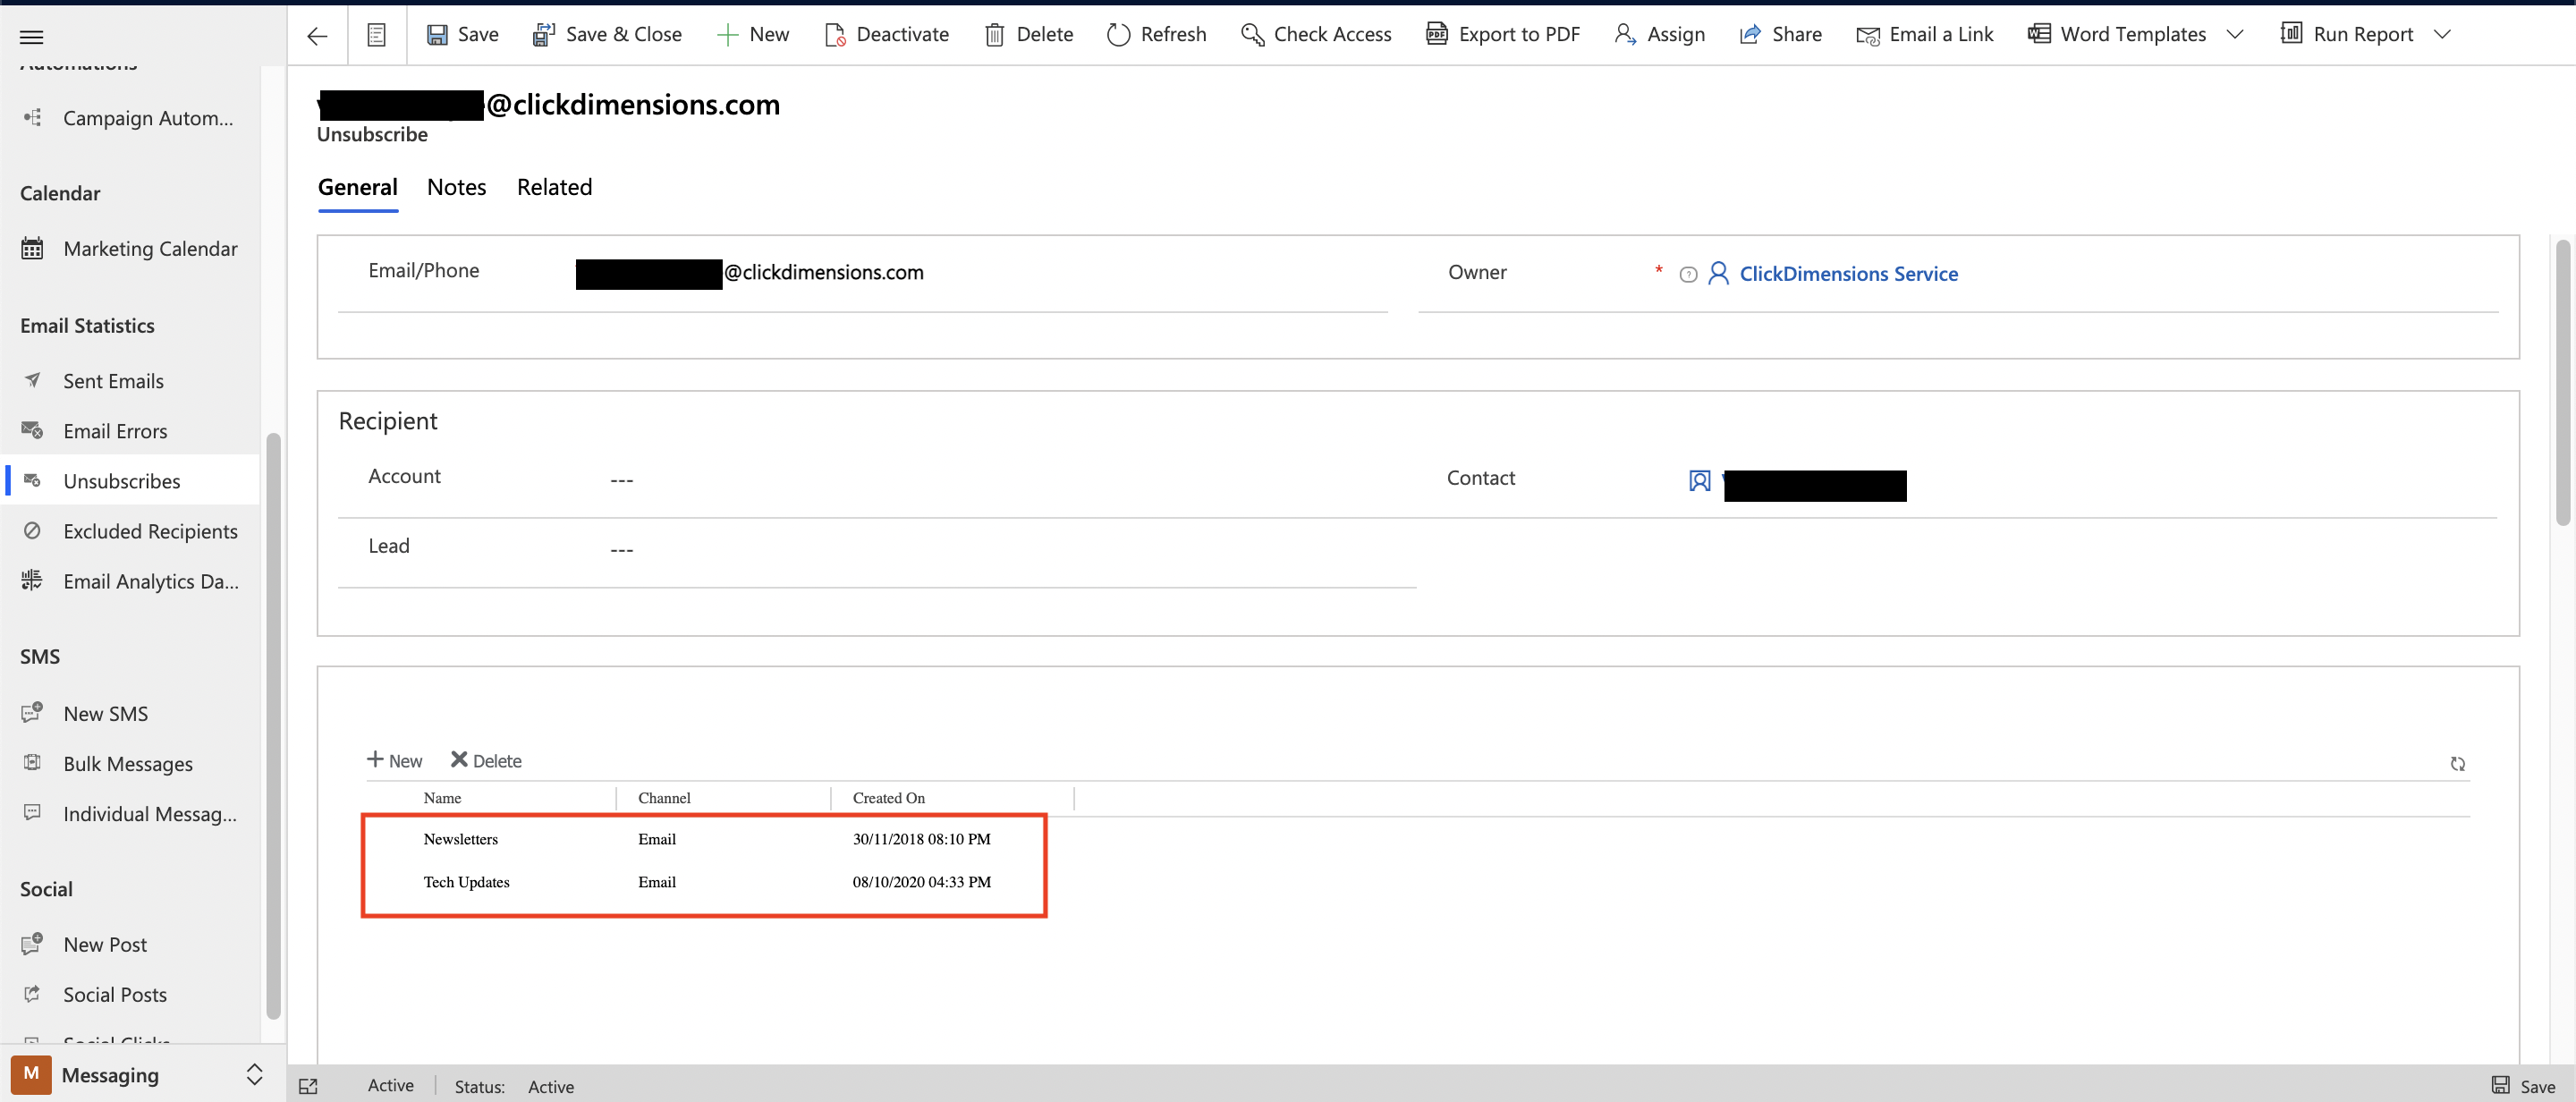This screenshot has height=1102, width=2576.
Task: Refresh the record form
Action: 1157,34
